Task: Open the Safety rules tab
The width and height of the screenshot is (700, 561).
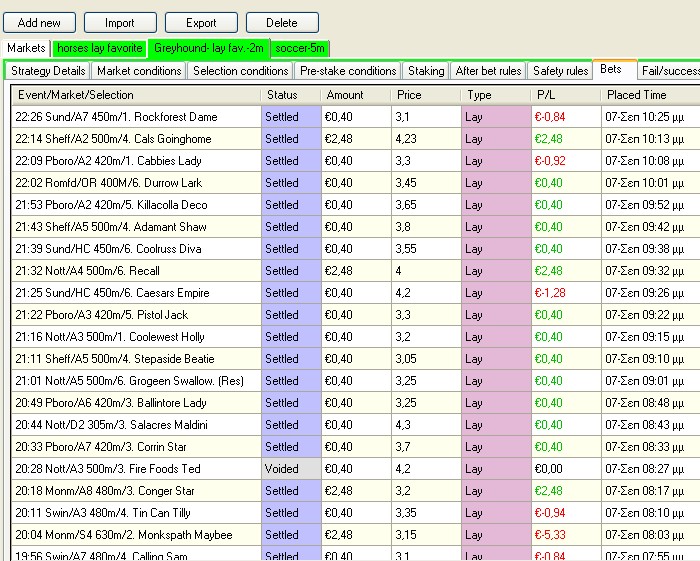Action: pyautogui.click(x=561, y=71)
